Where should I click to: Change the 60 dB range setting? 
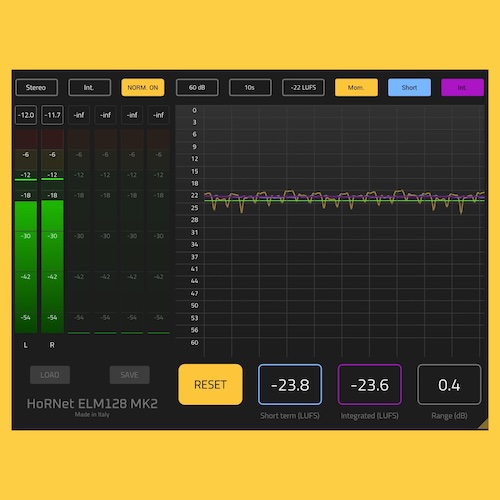click(x=197, y=88)
